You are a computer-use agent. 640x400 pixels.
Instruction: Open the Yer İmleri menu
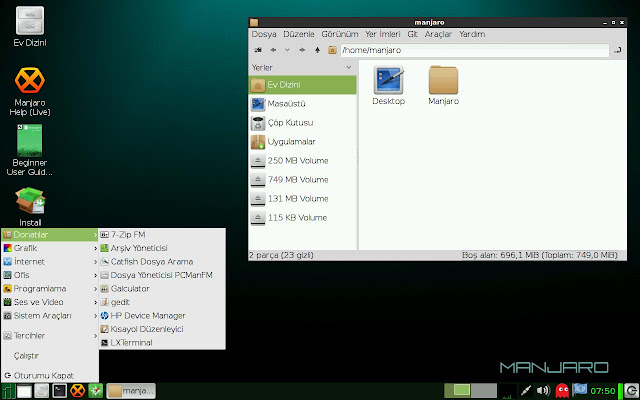pyautogui.click(x=382, y=34)
